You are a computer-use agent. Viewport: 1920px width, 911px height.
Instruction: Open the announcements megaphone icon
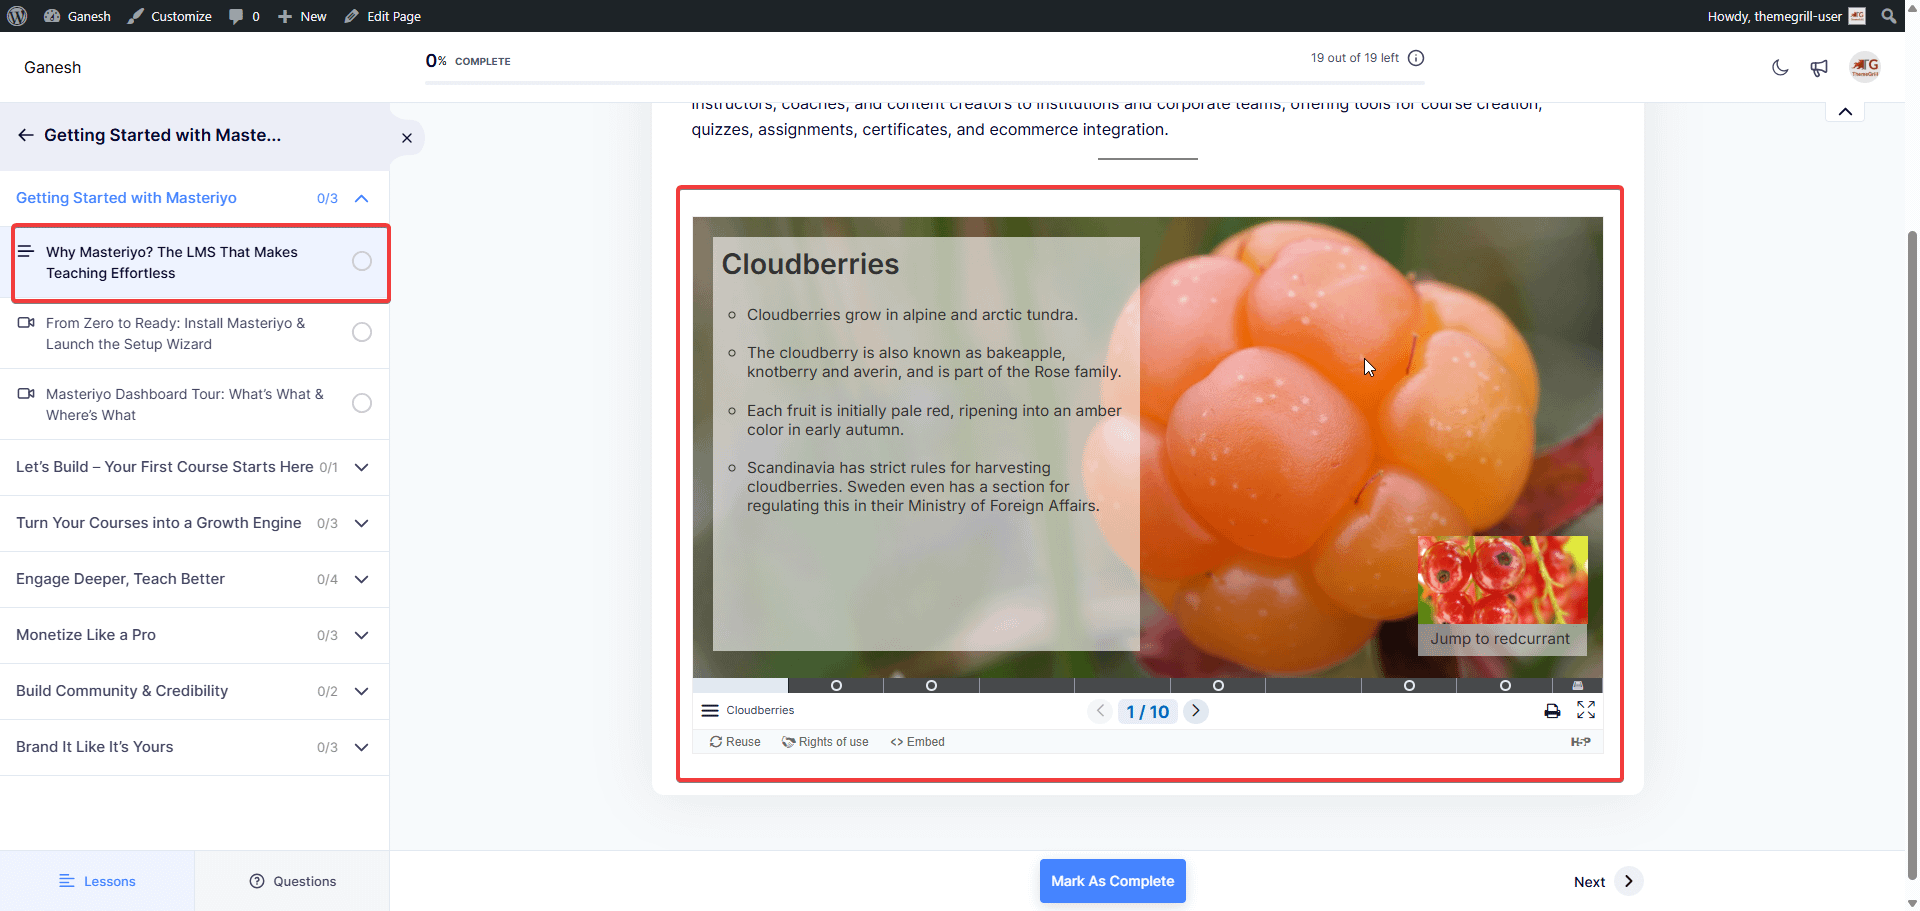pyautogui.click(x=1819, y=68)
